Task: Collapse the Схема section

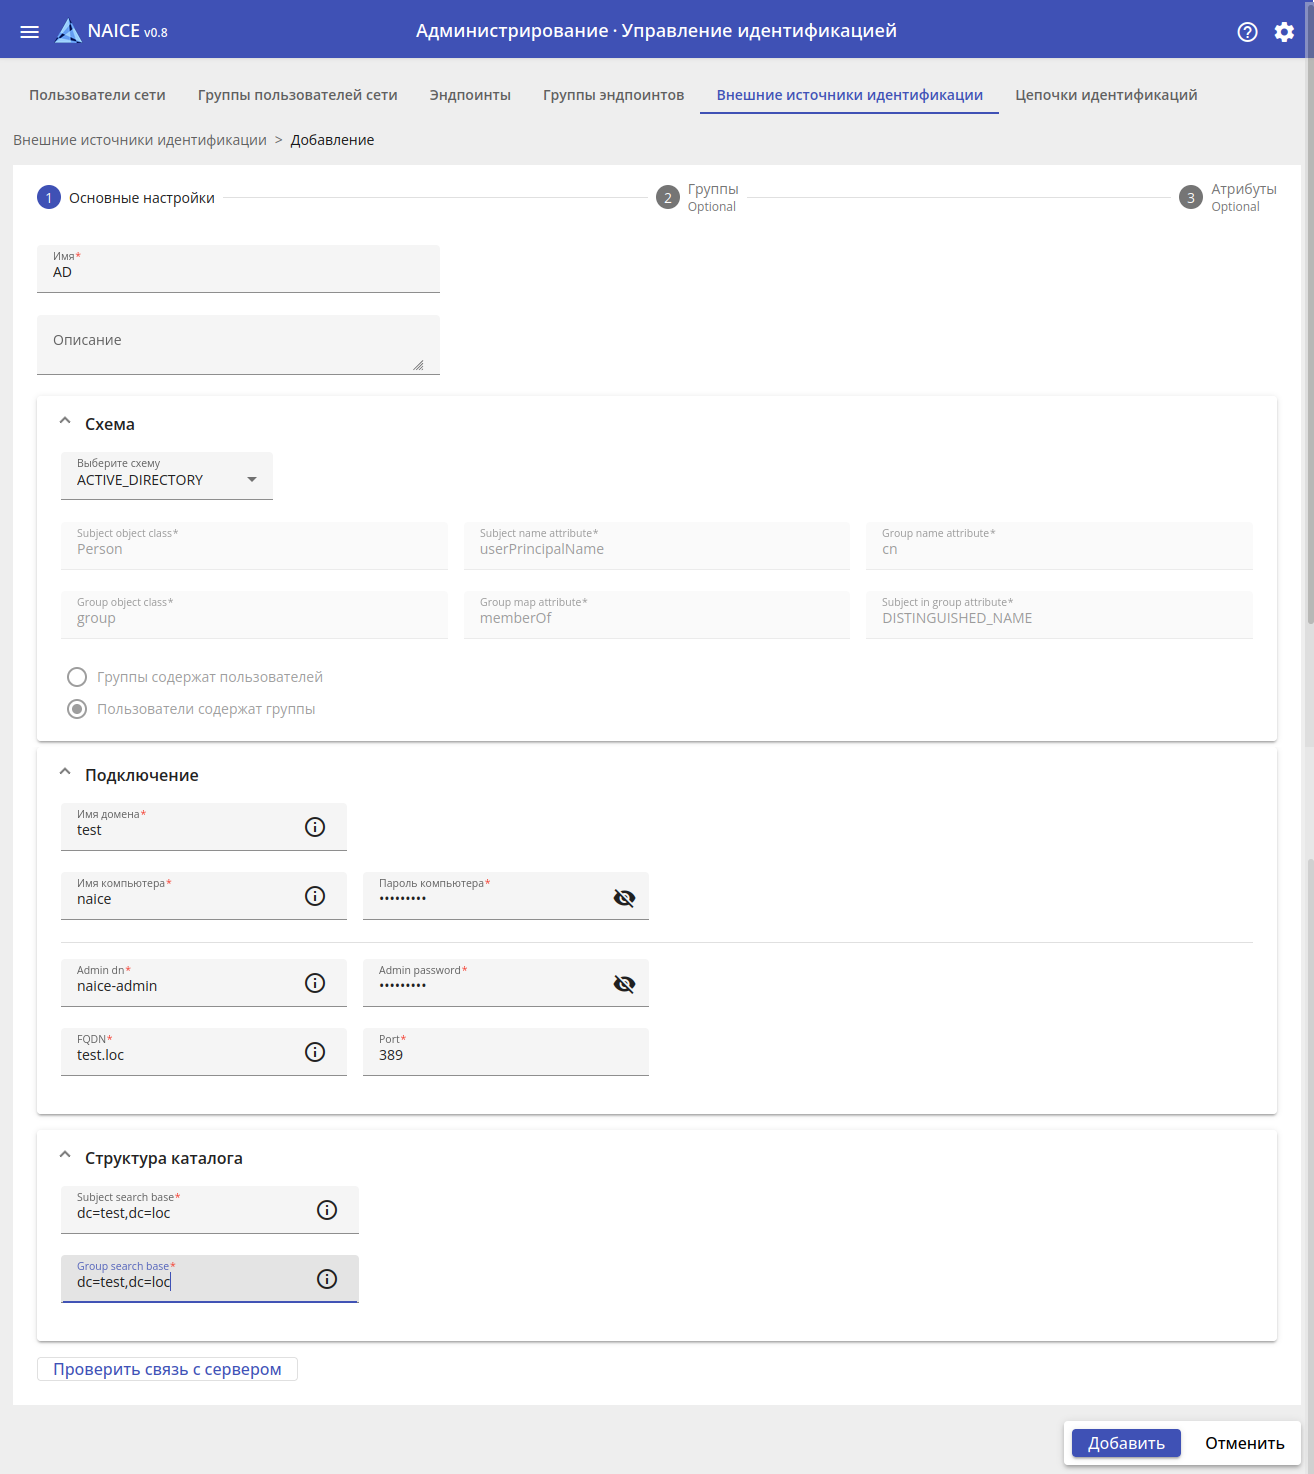Action: point(65,422)
